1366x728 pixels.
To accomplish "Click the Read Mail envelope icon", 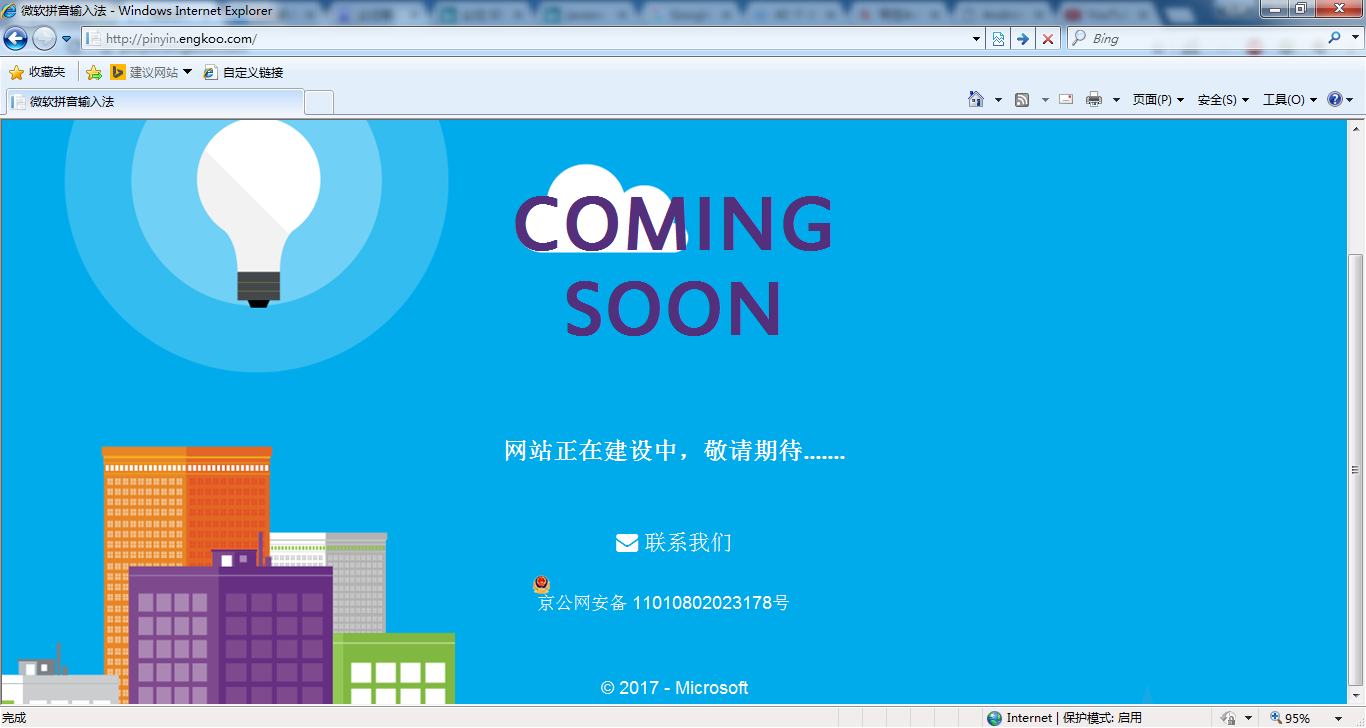I will click(x=1066, y=99).
